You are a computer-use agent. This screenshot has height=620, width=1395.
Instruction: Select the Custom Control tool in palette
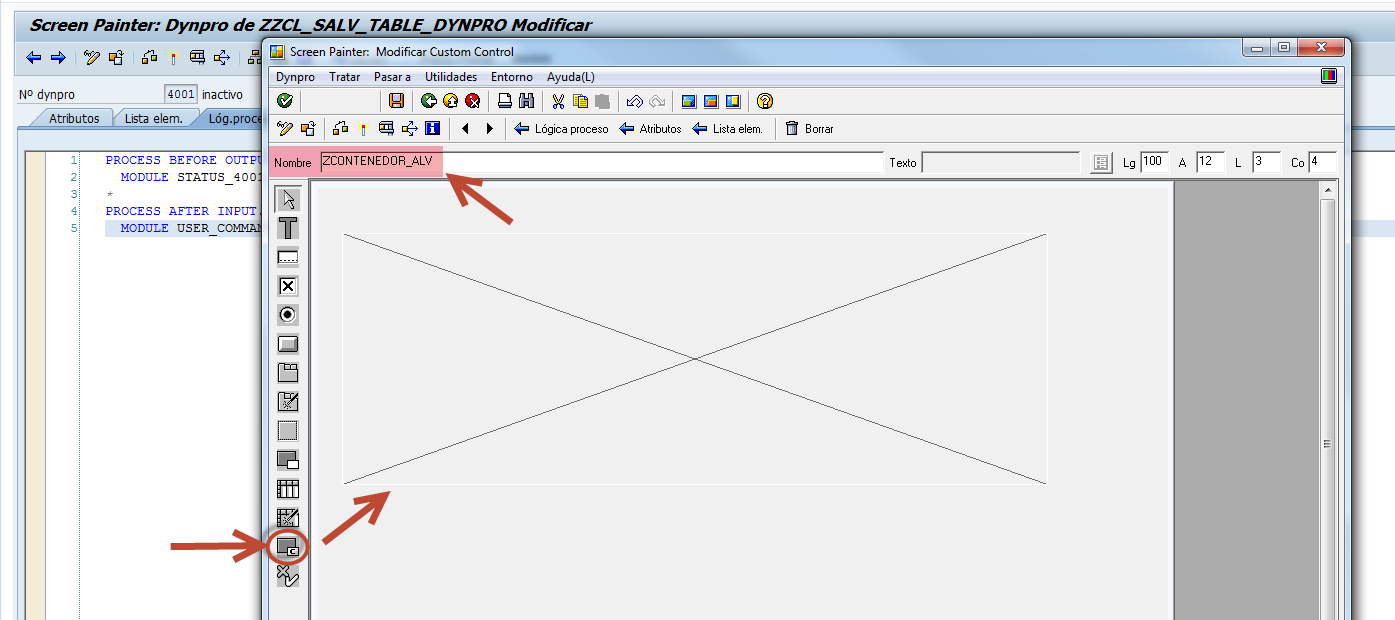point(288,547)
